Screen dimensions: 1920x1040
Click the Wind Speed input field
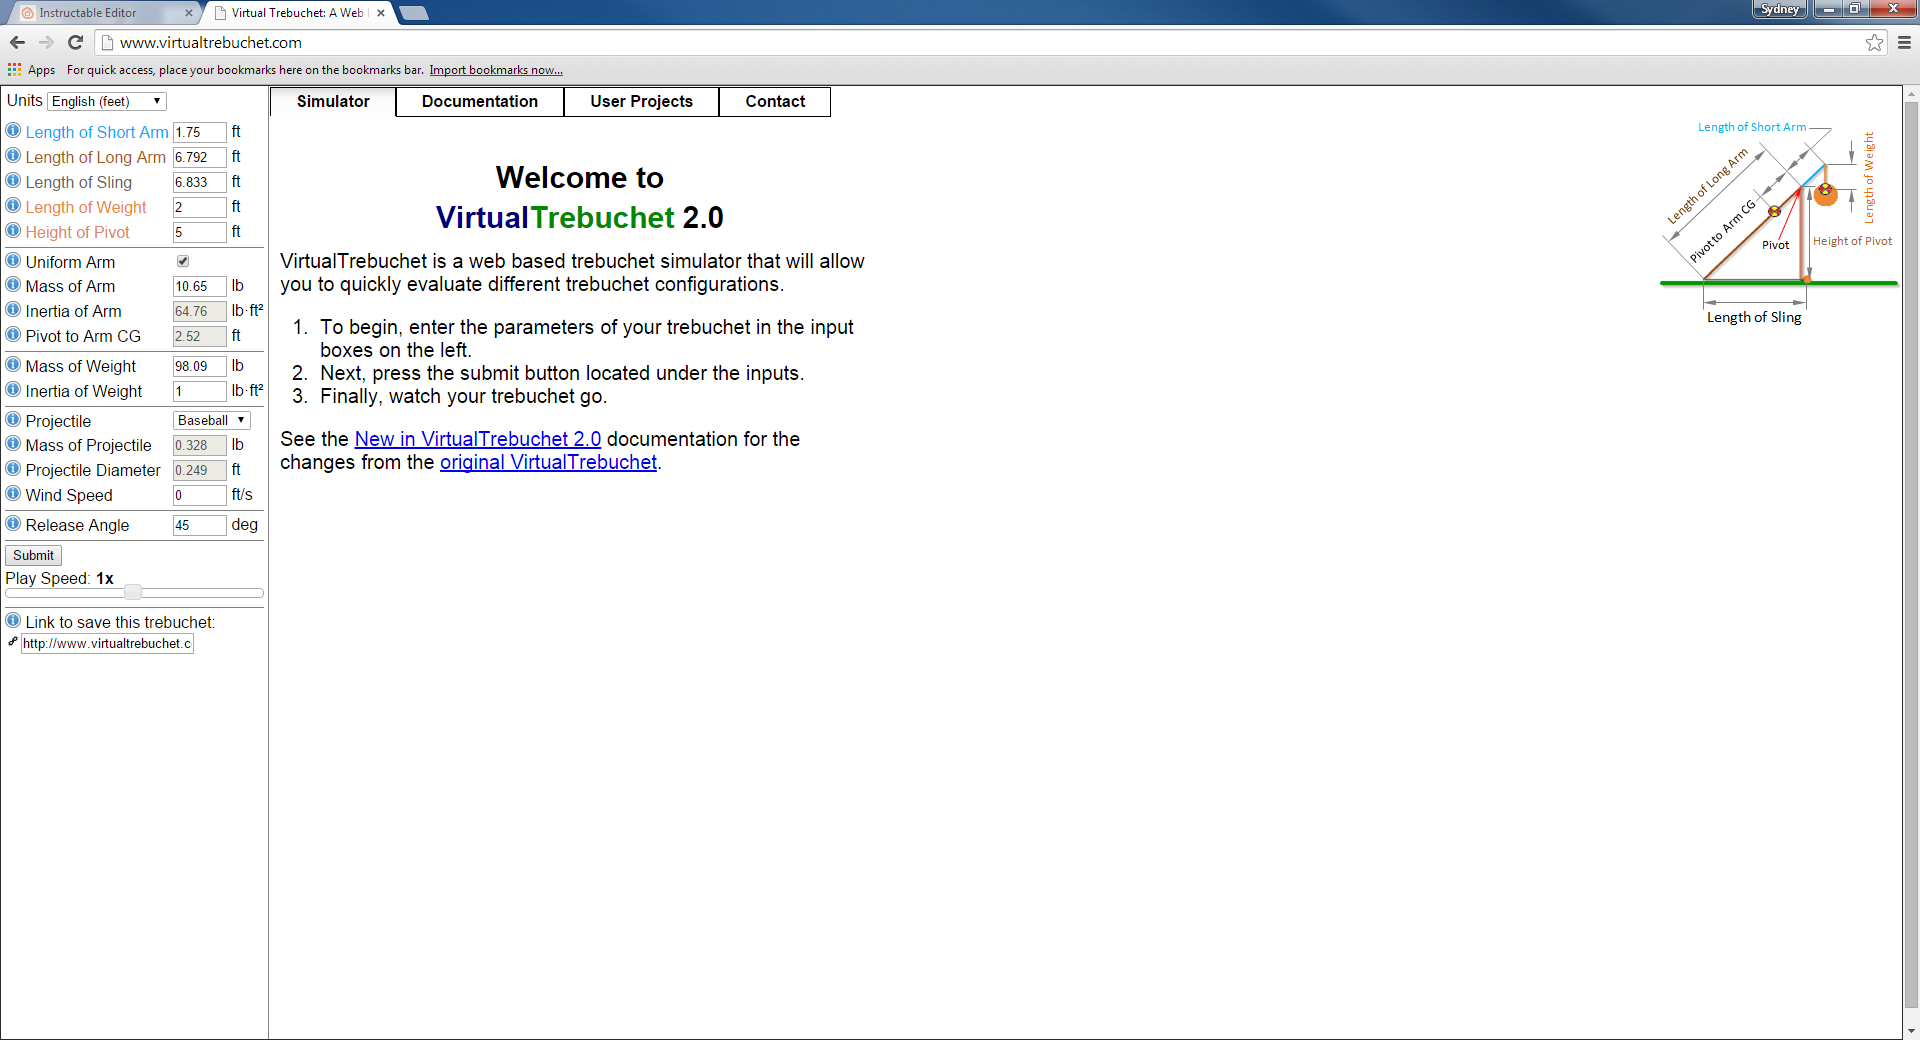pyautogui.click(x=199, y=495)
